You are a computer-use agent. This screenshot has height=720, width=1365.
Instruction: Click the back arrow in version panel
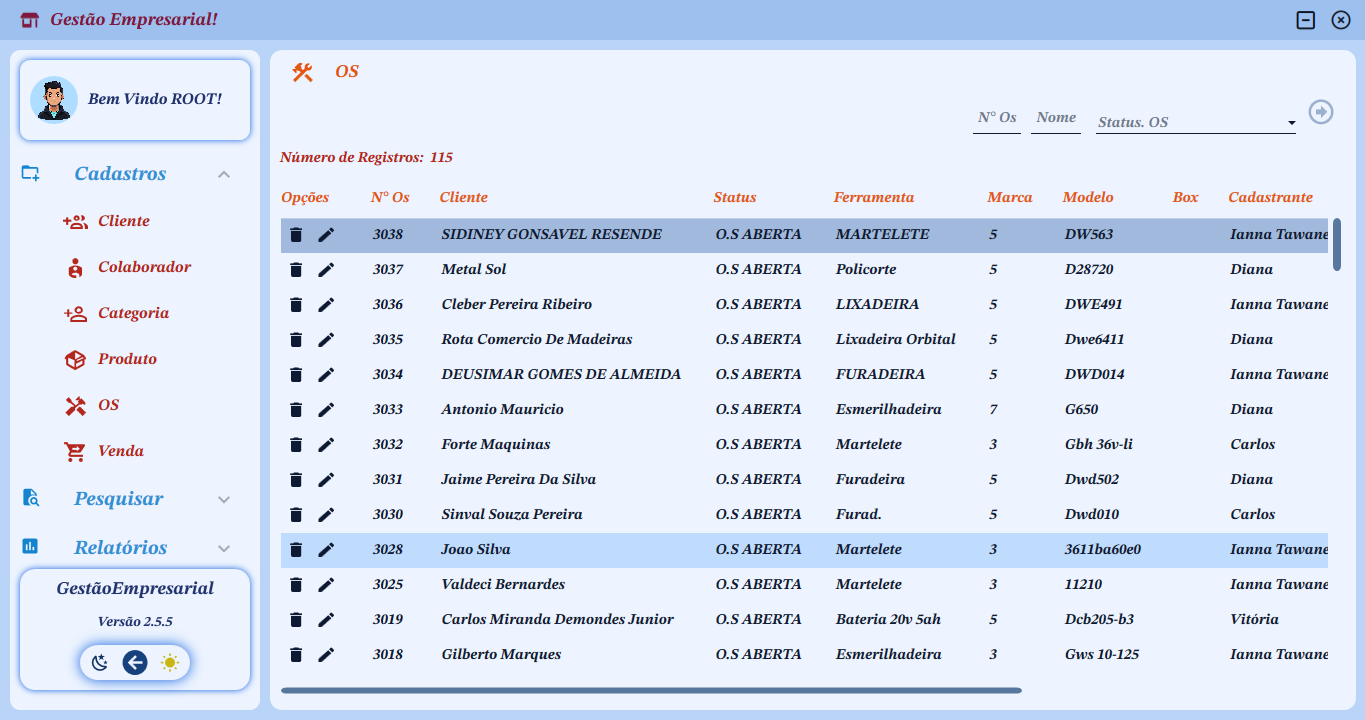(135, 662)
